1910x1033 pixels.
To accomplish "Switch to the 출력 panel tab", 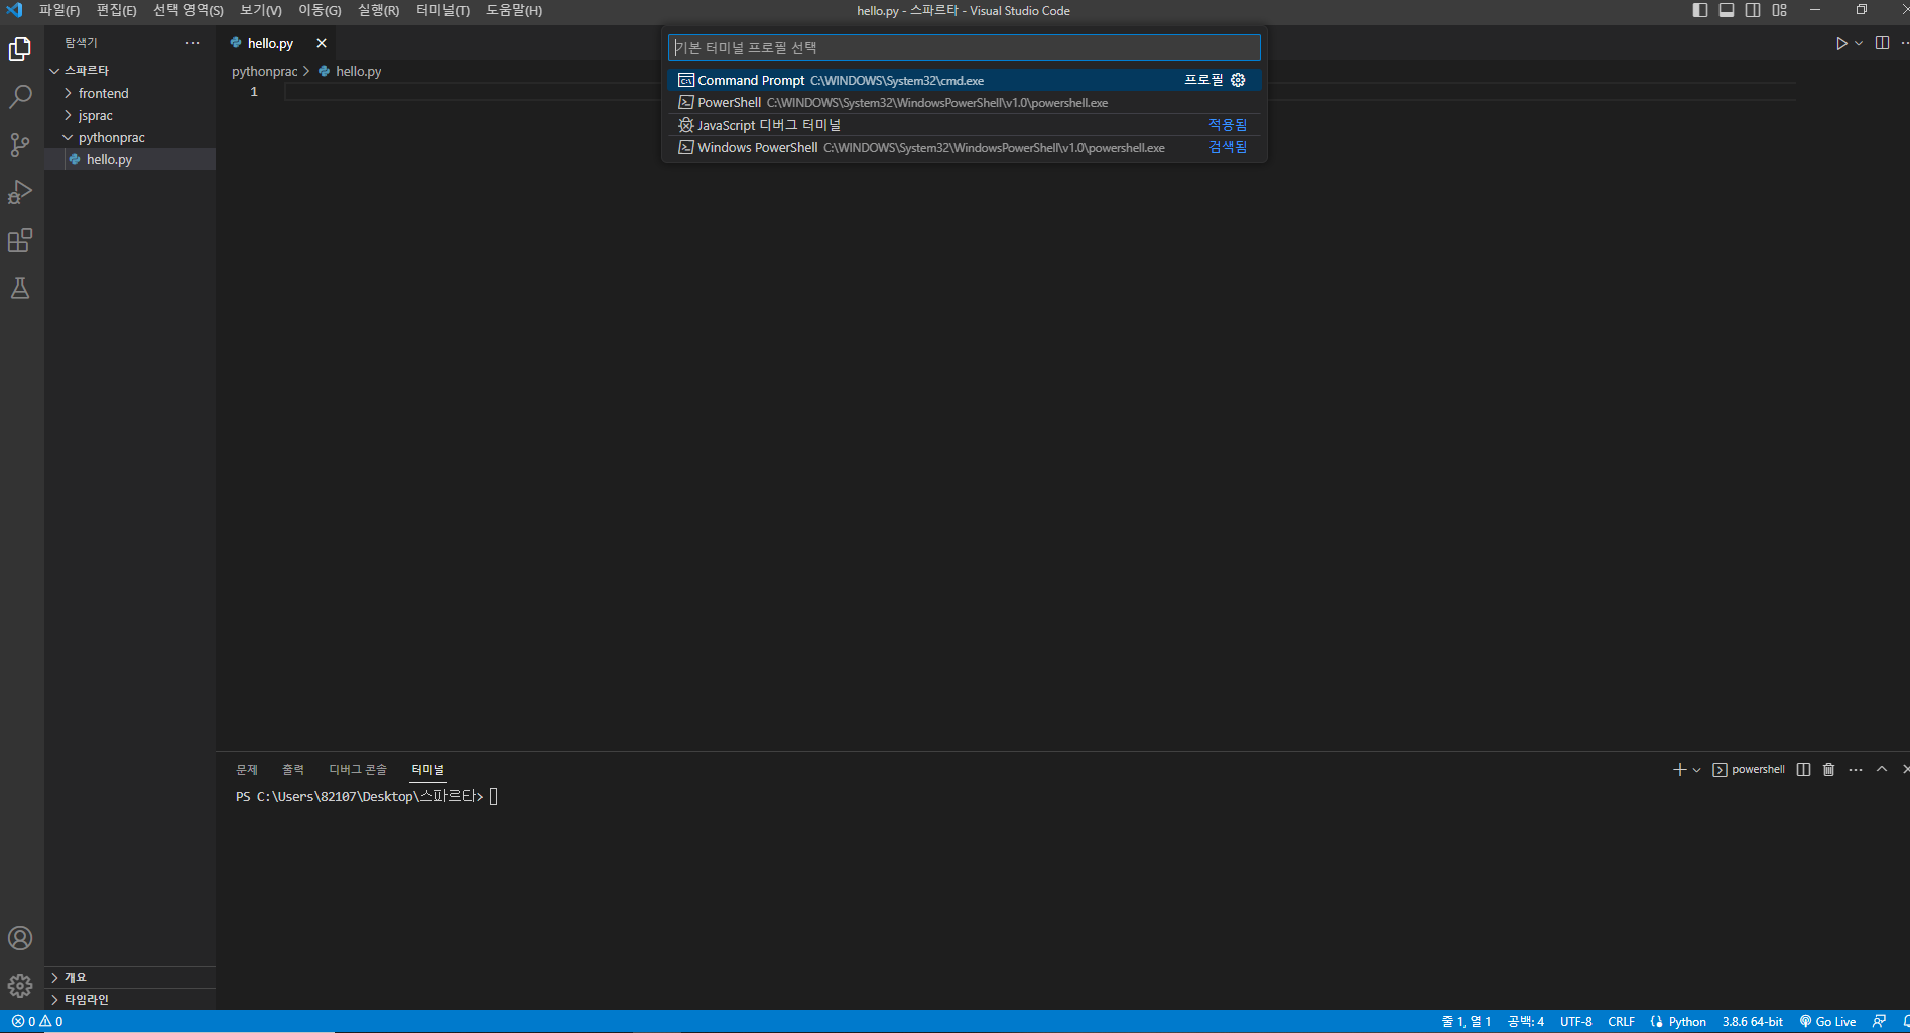I will pos(293,769).
